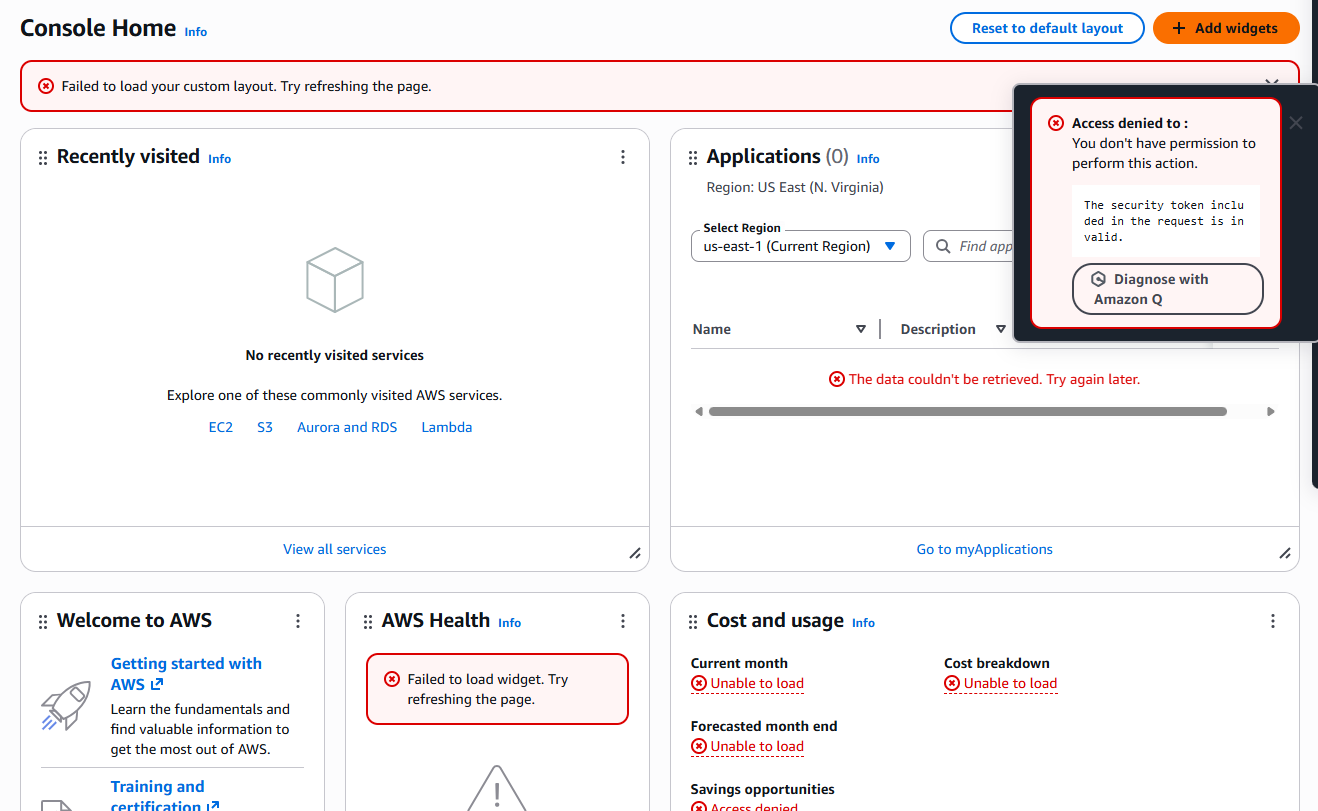
Task: Open the EC2 service link
Action: tap(220, 427)
